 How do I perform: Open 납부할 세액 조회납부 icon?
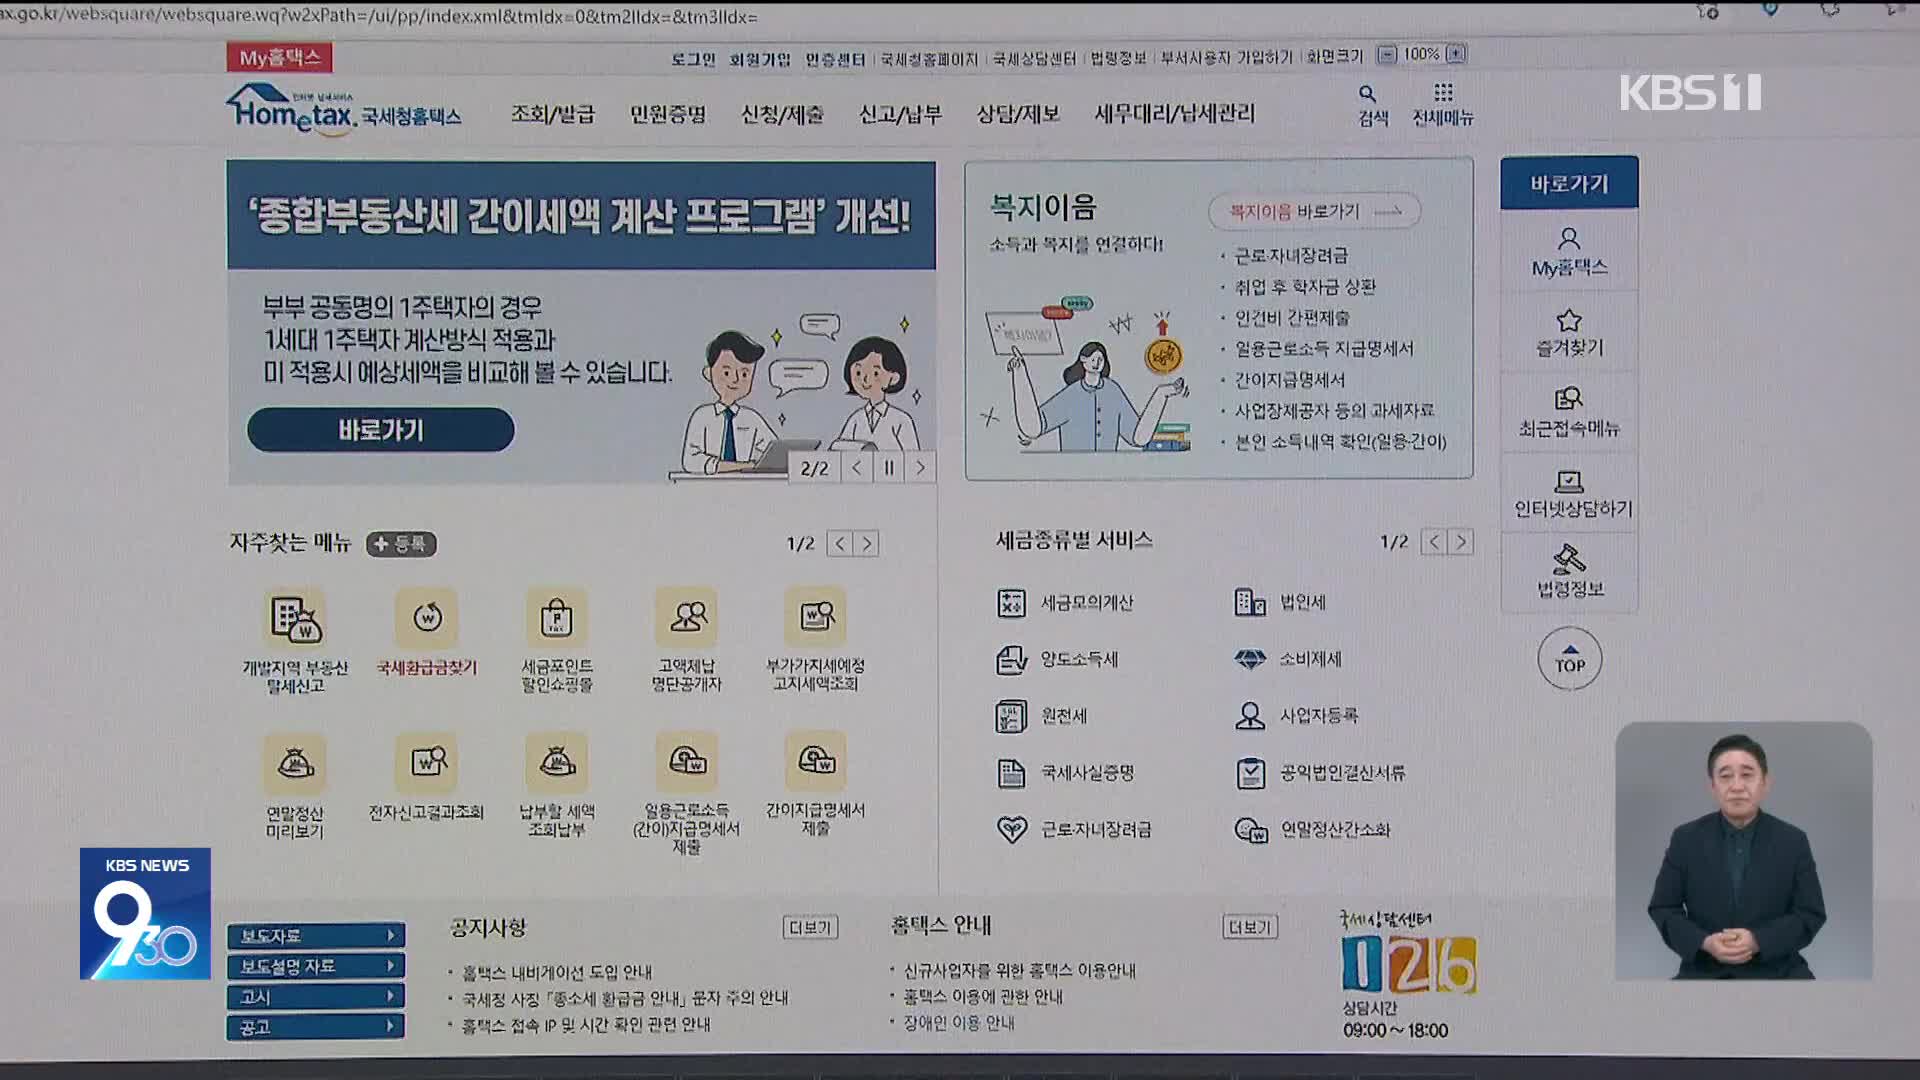557,764
